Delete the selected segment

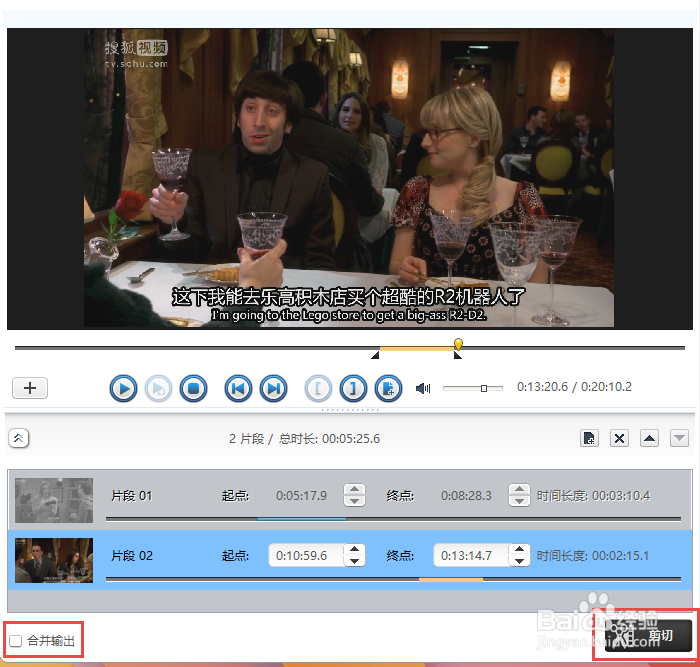point(619,438)
